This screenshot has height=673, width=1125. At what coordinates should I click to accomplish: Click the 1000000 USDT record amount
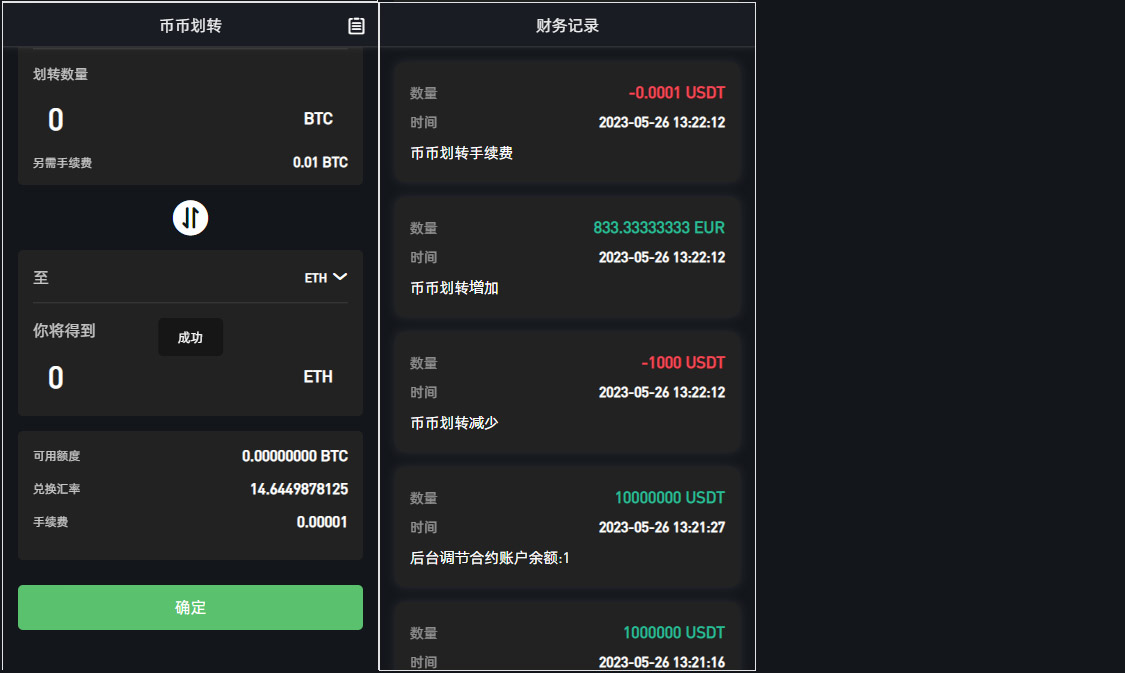pyautogui.click(x=673, y=632)
